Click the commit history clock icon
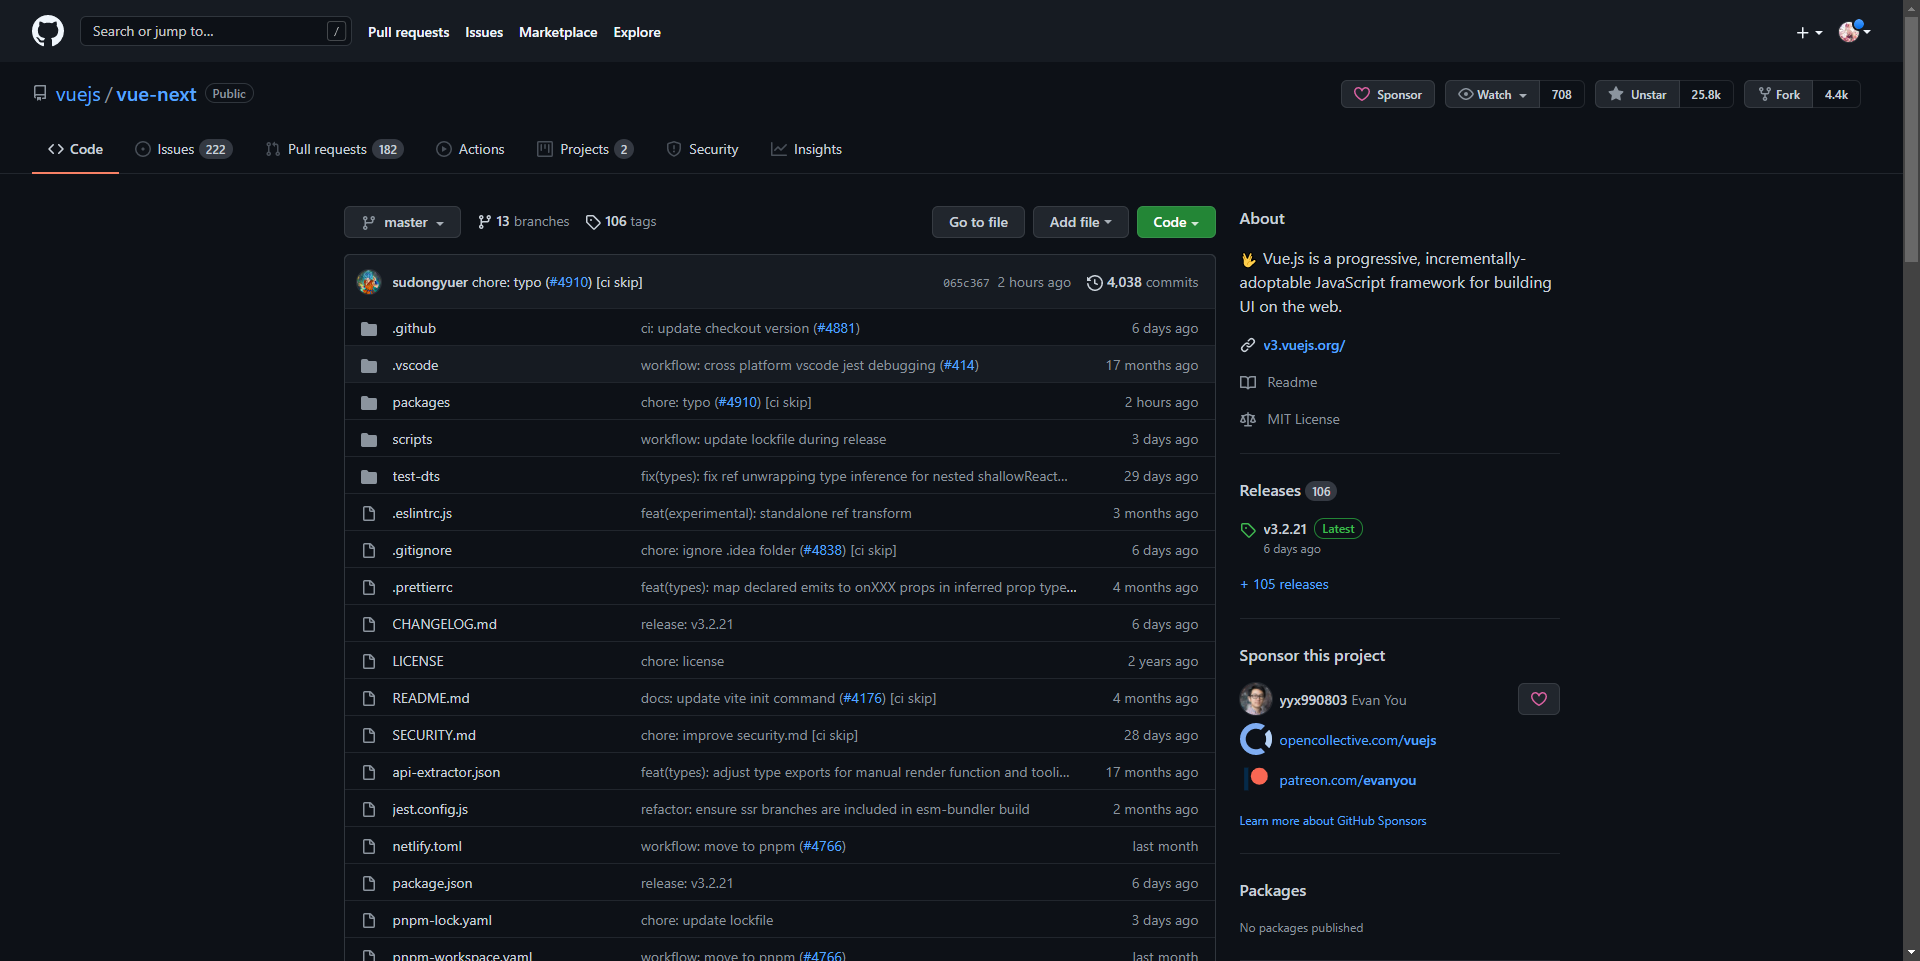 (1094, 283)
